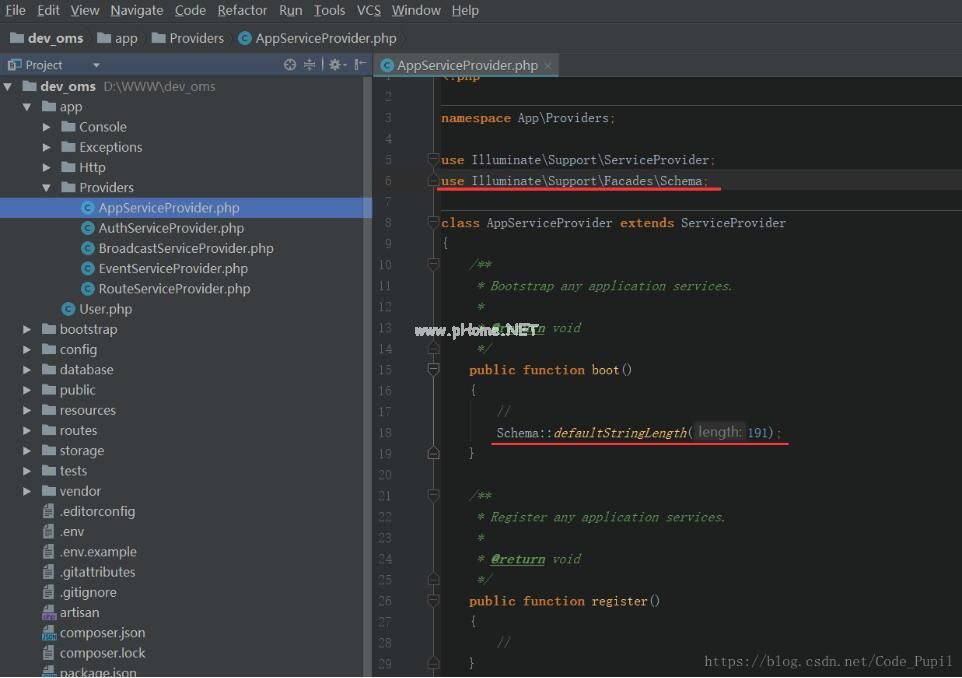The image size is (962, 678).
Task: Open Project panel settings gear
Action: tap(335, 64)
